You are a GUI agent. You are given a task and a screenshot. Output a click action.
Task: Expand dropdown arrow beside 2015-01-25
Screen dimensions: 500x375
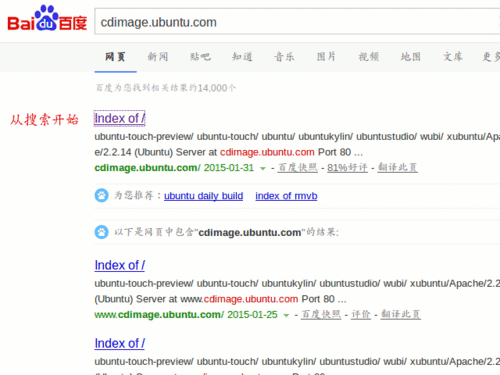[286, 315]
